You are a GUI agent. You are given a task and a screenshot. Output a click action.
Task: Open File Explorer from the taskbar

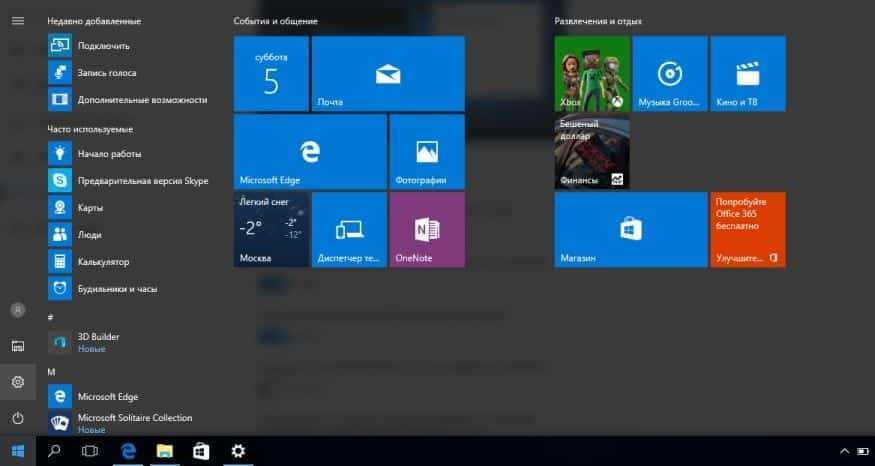tap(165, 451)
